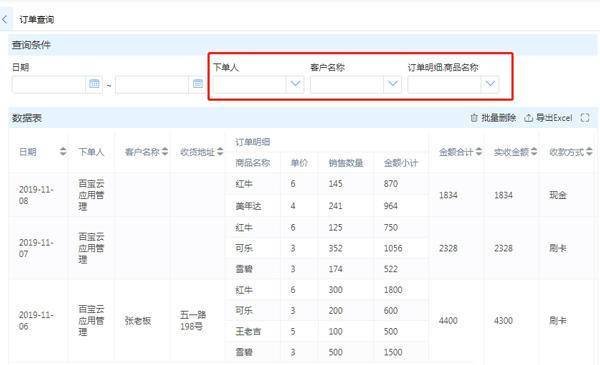Expand the 下单人 dropdown
Image resolution: width=600 pixels, height=365 pixels.
(x=295, y=83)
